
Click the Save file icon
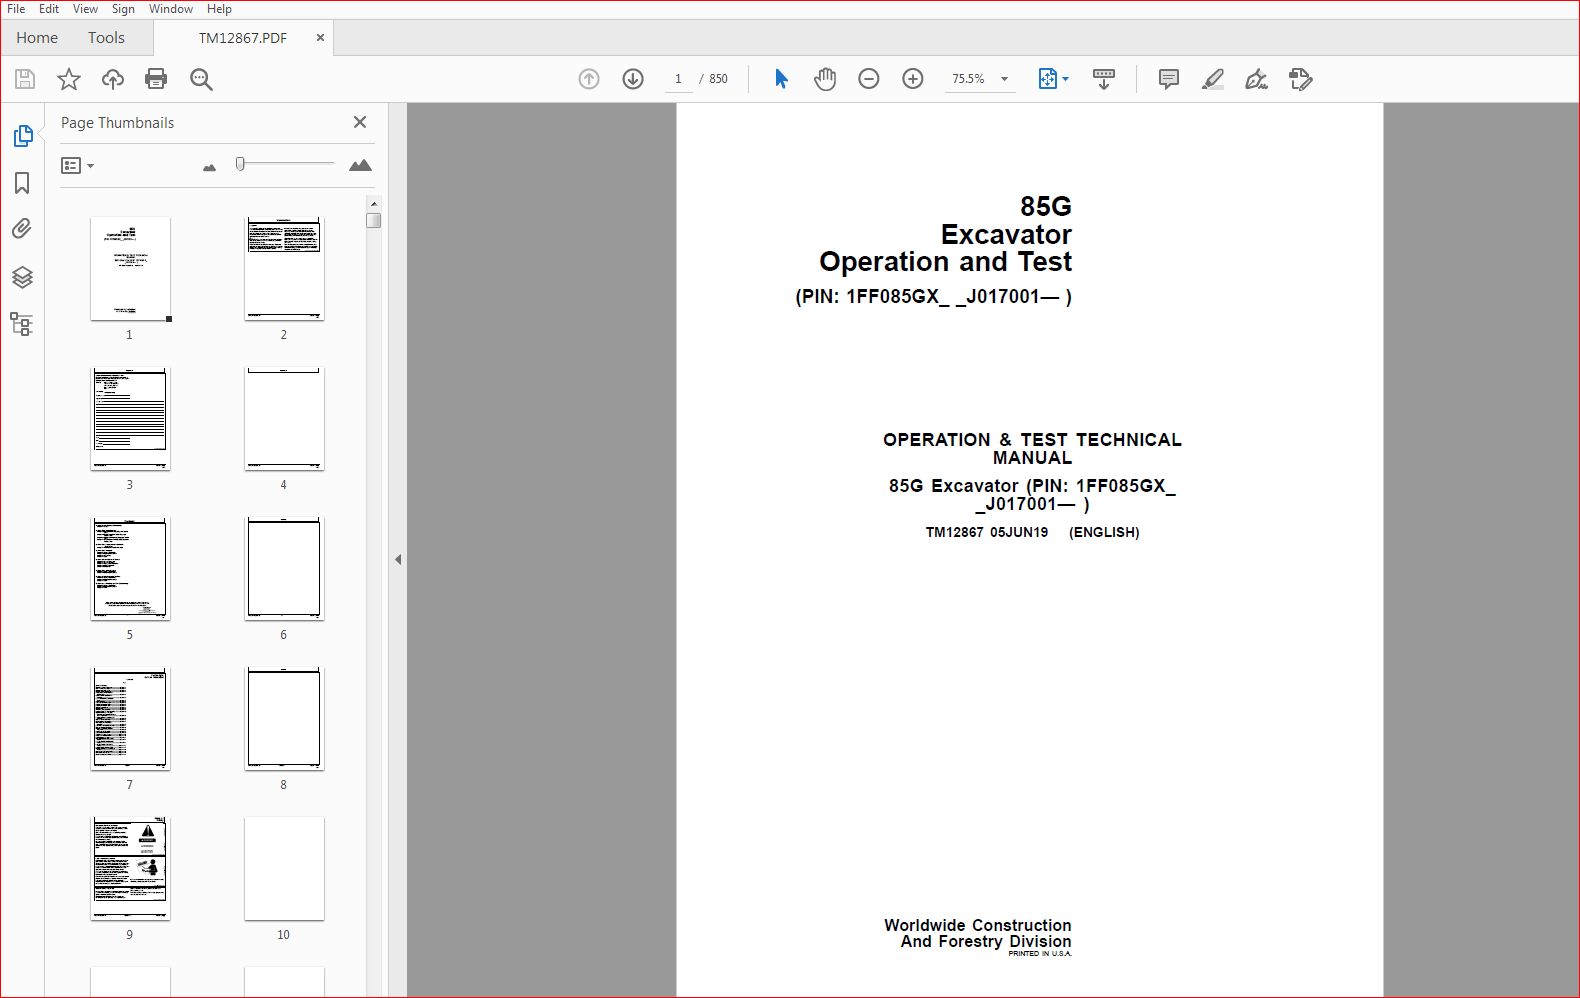25,79
